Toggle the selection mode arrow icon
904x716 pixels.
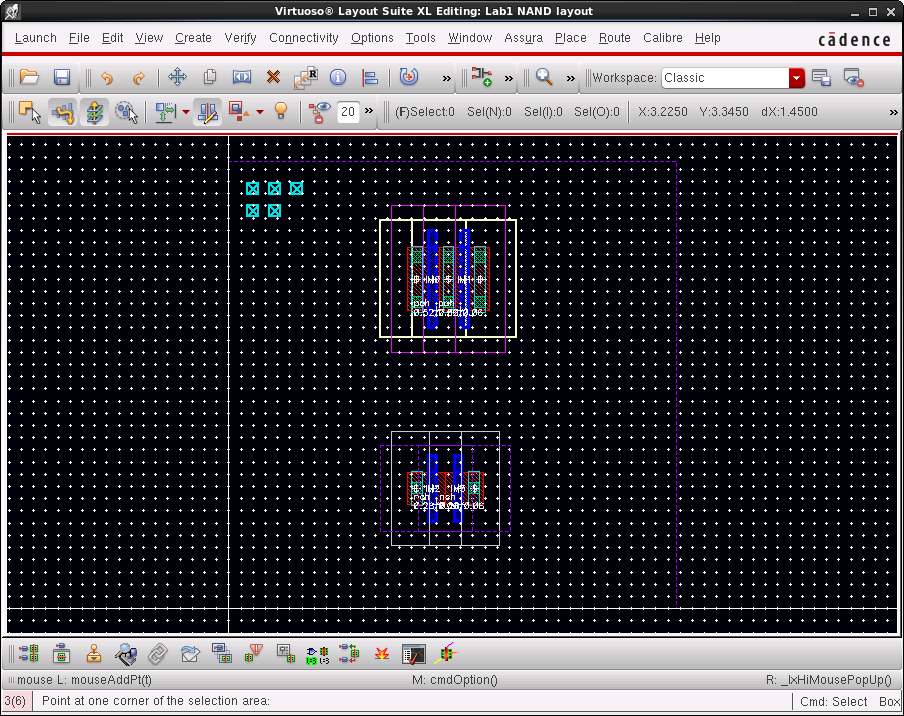point(29,112)
